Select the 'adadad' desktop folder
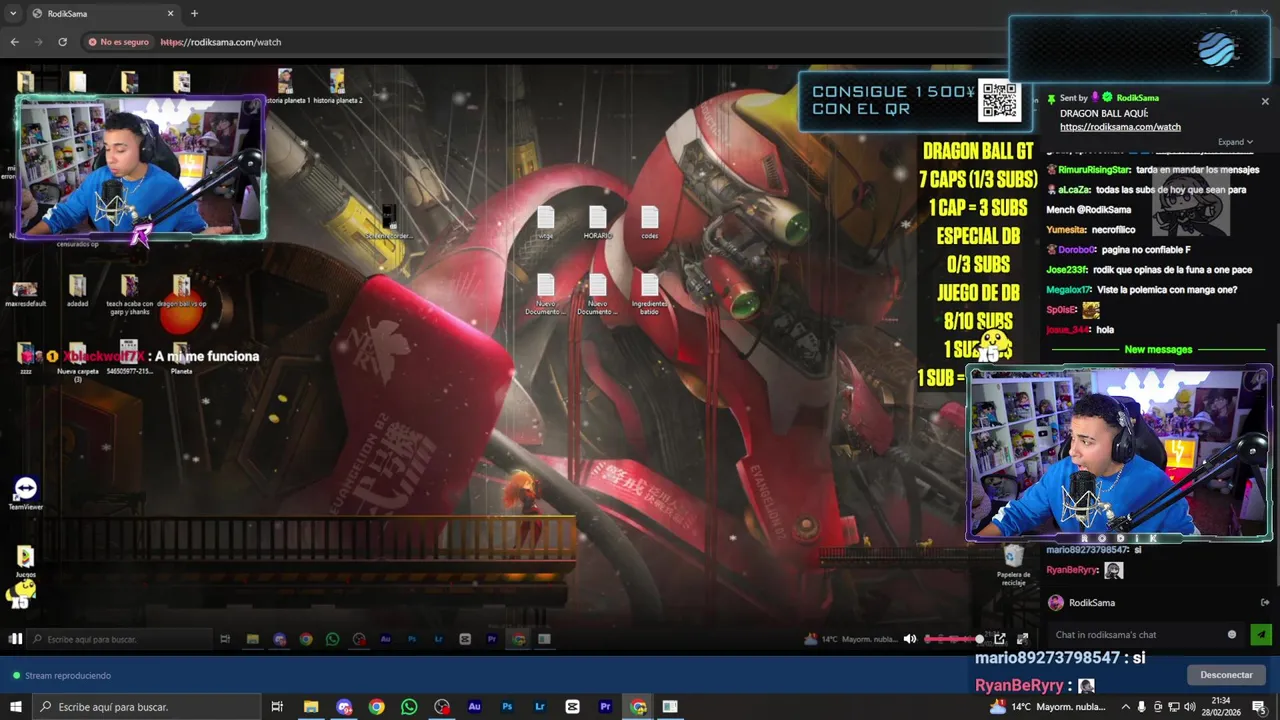1280x720 pixels. tap(78, 291)
